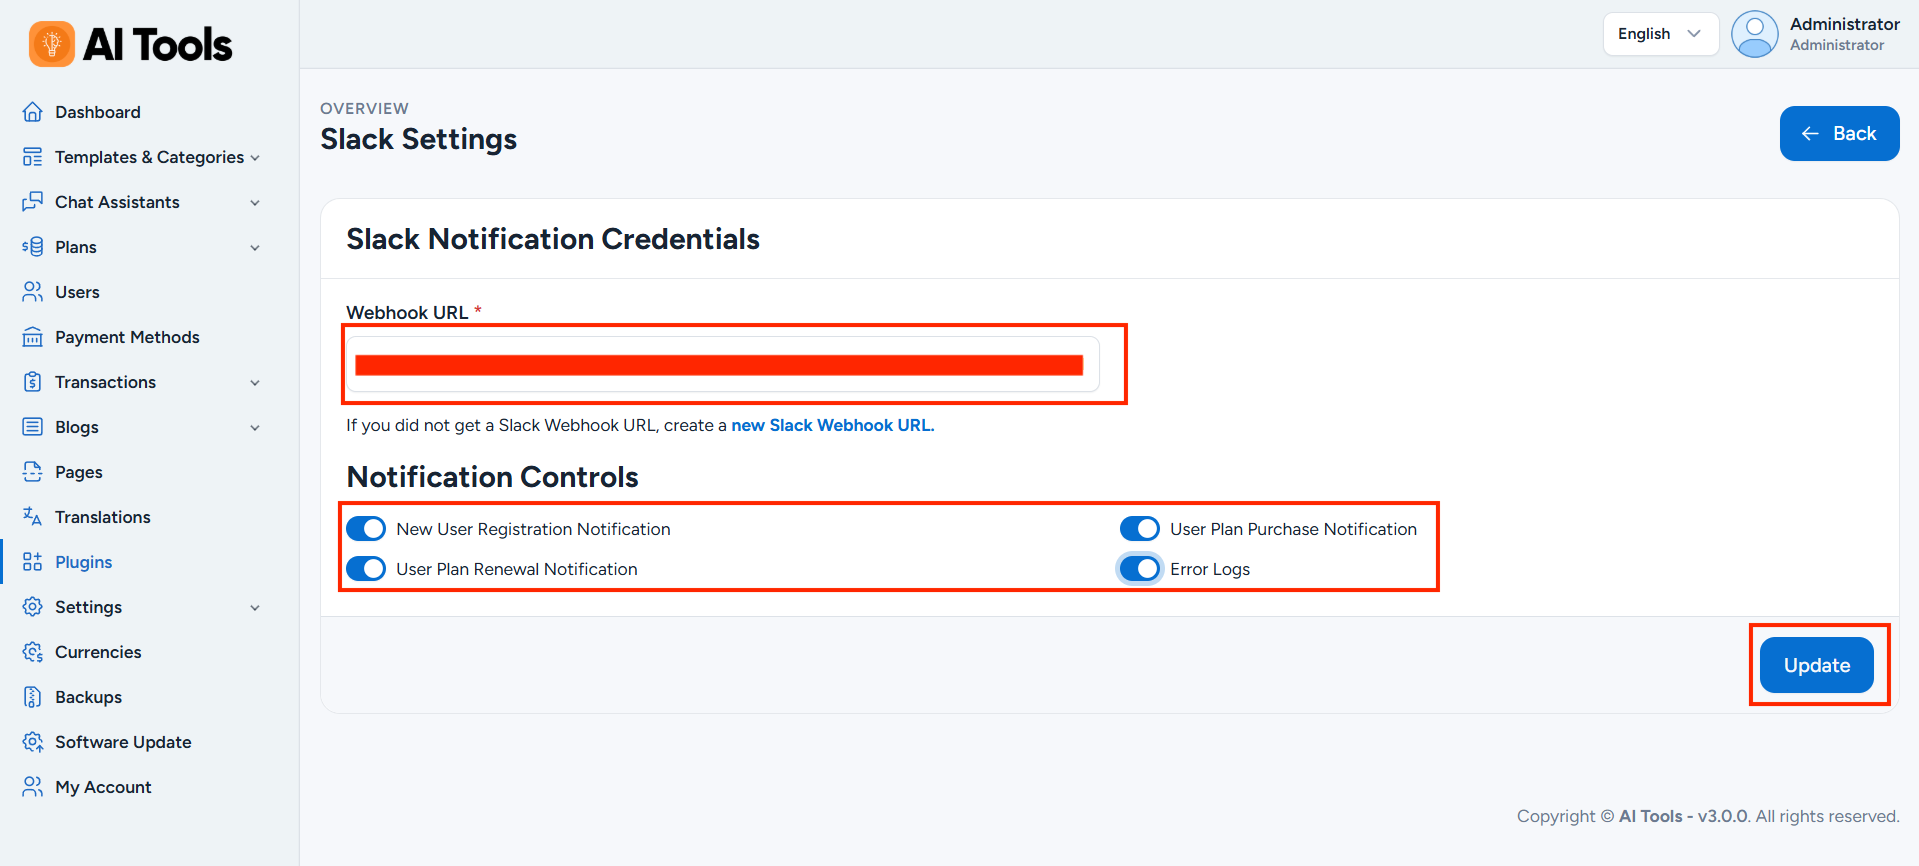1919x866 pixels.
Task: Click the Translations language icon
Action: pyautogui.click(x=33, y=517)
